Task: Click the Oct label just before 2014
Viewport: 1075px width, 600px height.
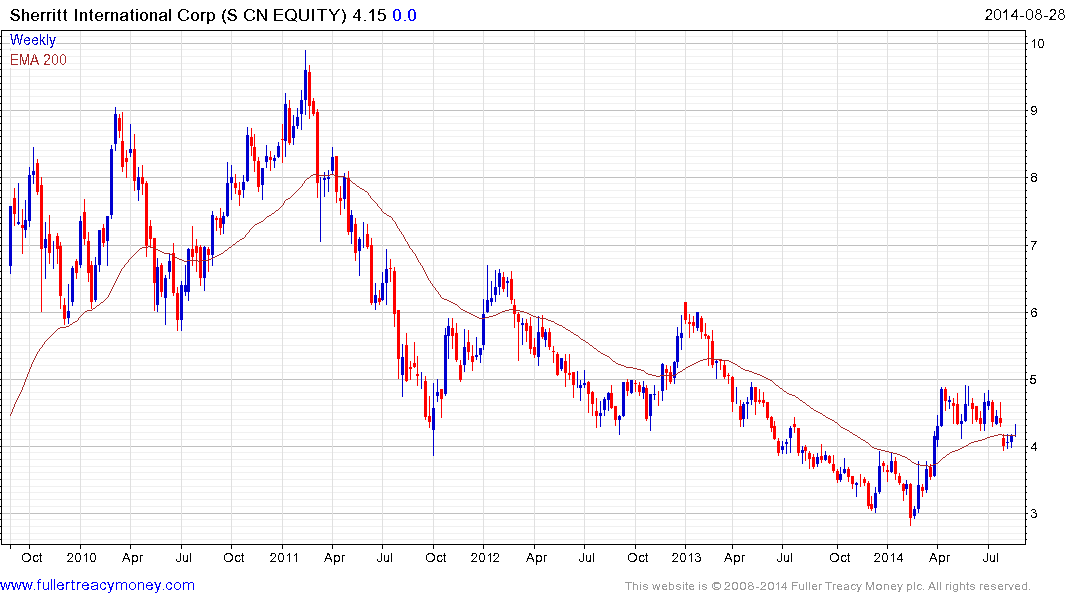Action: click(839, 557)
